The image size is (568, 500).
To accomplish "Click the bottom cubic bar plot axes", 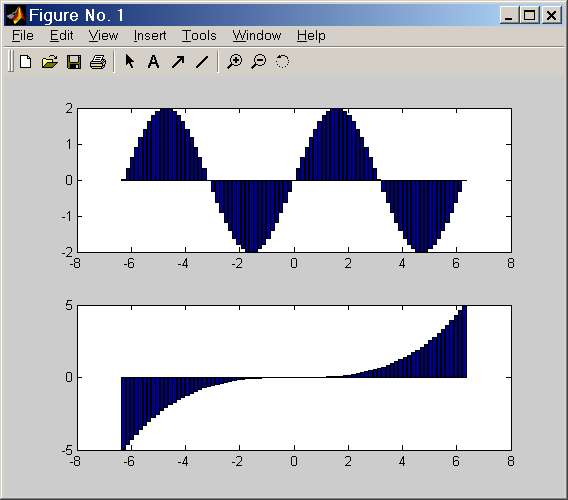I will click(295, 378).
